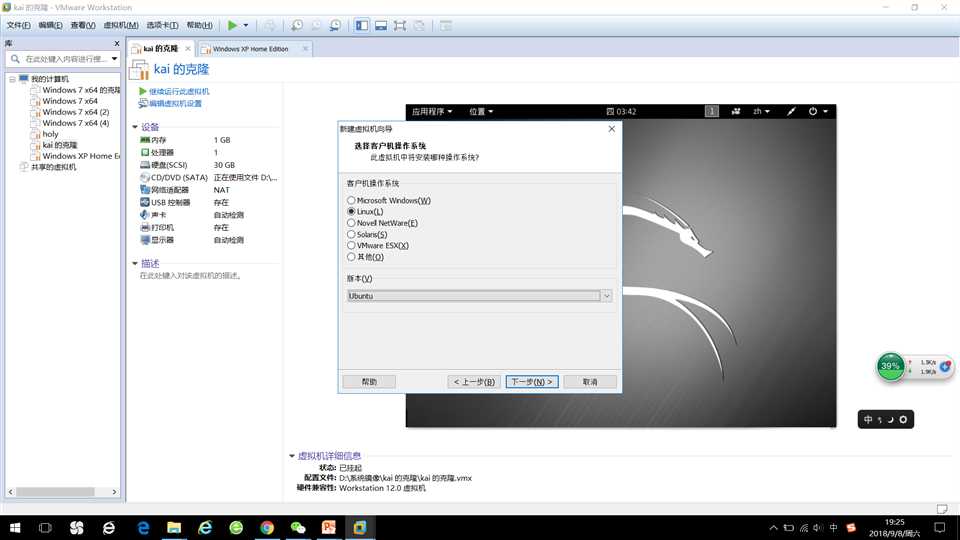
Task: Open the 应用程序 menu in Kali top bar
Action: click(432, 111)
